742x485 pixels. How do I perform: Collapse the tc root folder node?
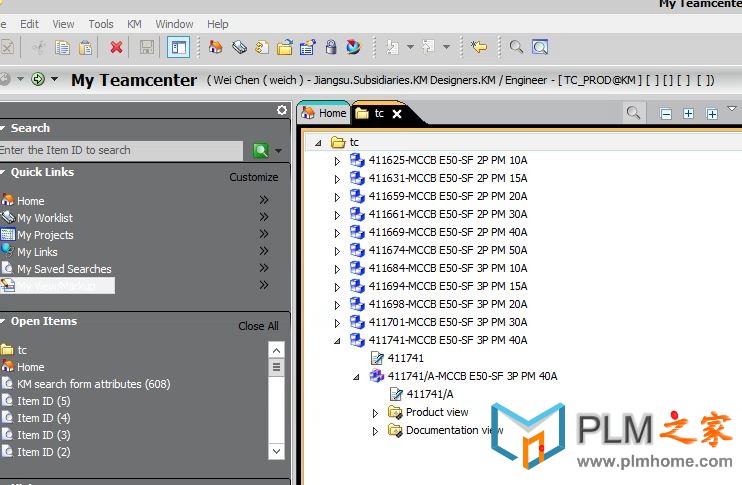[x=318, y=142]
